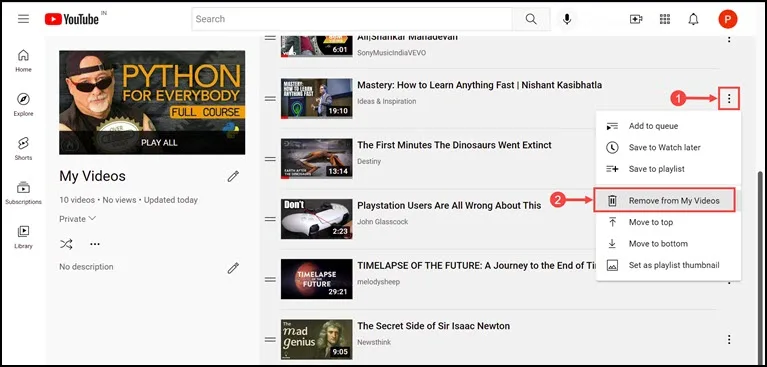Open the notifications bell
Viewport: 767px width, 367px height.
(x=693, y=19)
